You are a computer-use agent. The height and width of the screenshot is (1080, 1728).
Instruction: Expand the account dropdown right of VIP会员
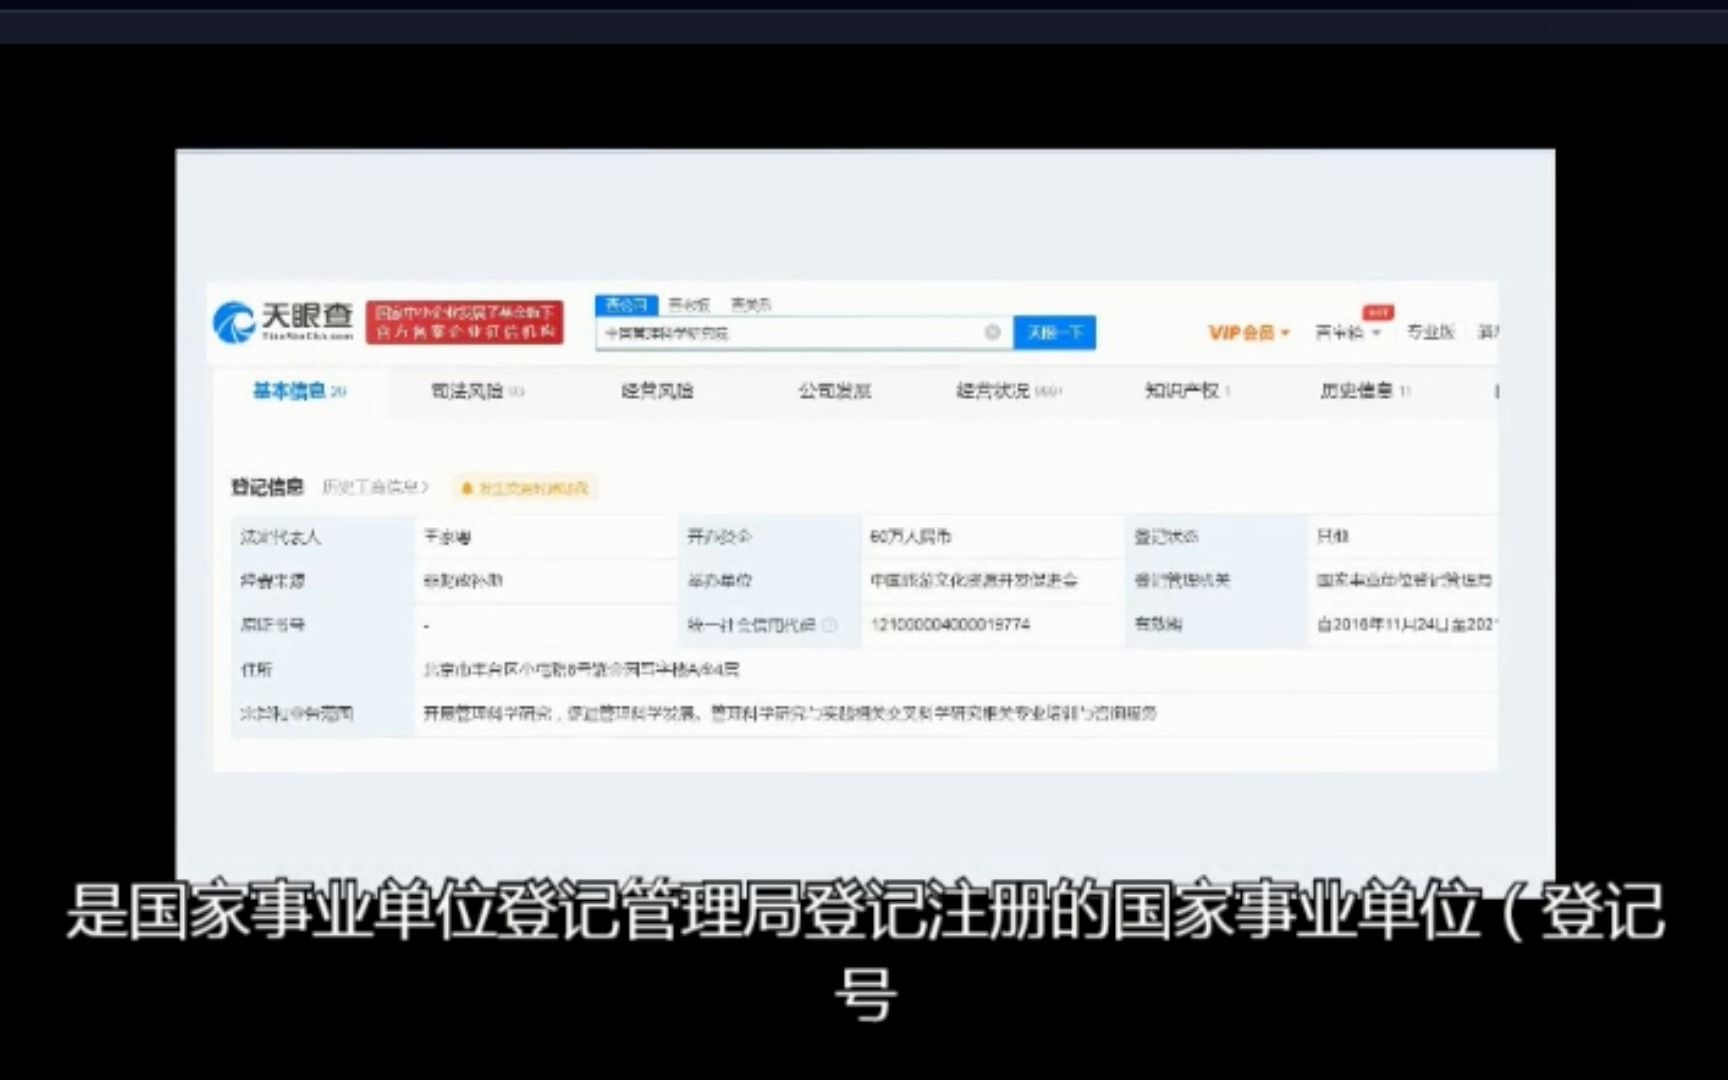[1342, 333]
